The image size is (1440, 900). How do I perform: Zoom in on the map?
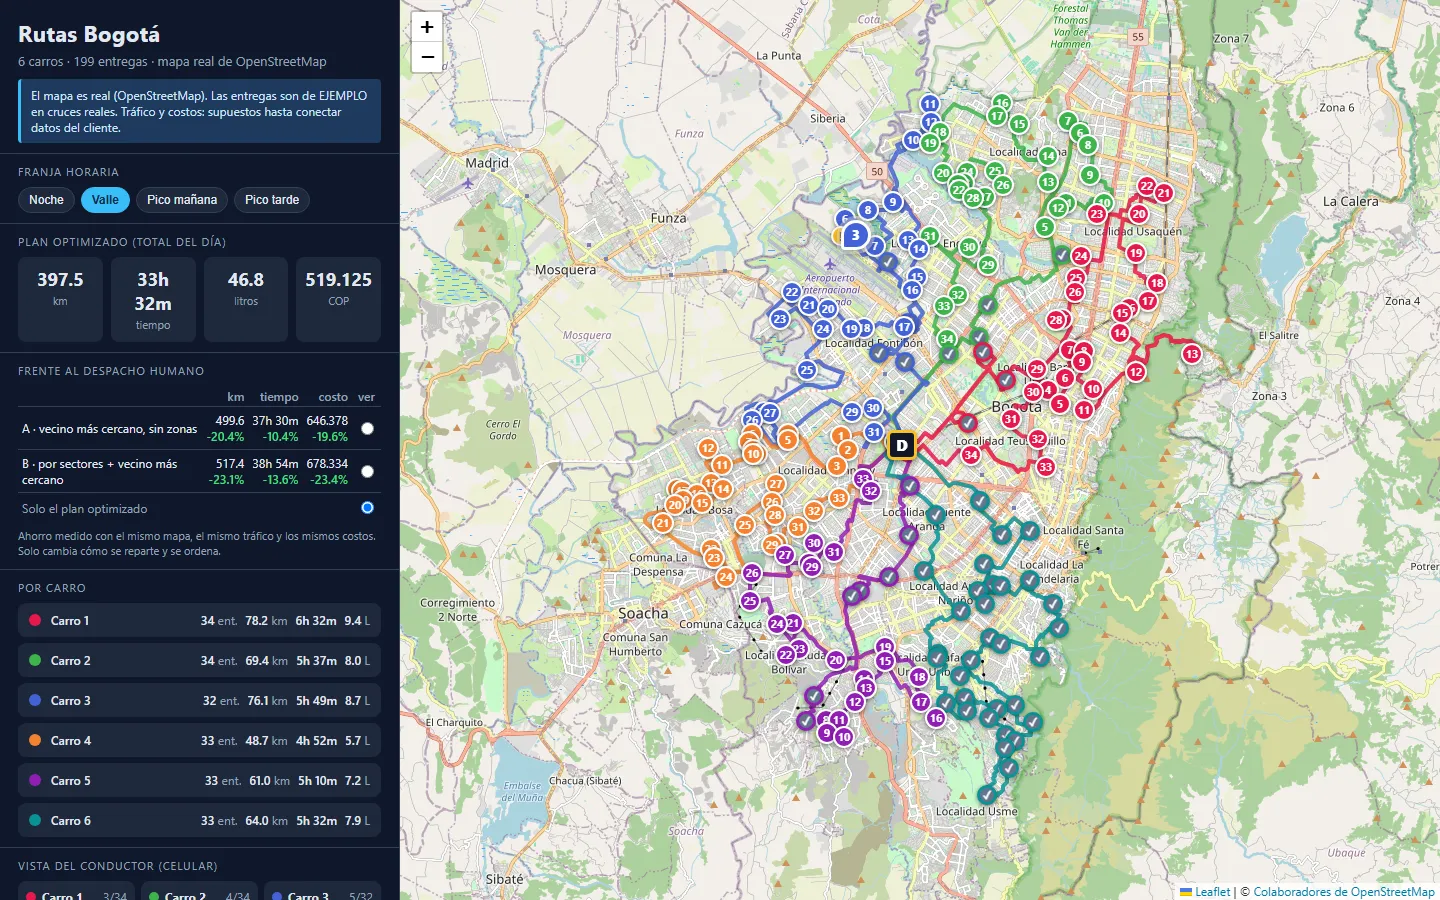point(427,27)
